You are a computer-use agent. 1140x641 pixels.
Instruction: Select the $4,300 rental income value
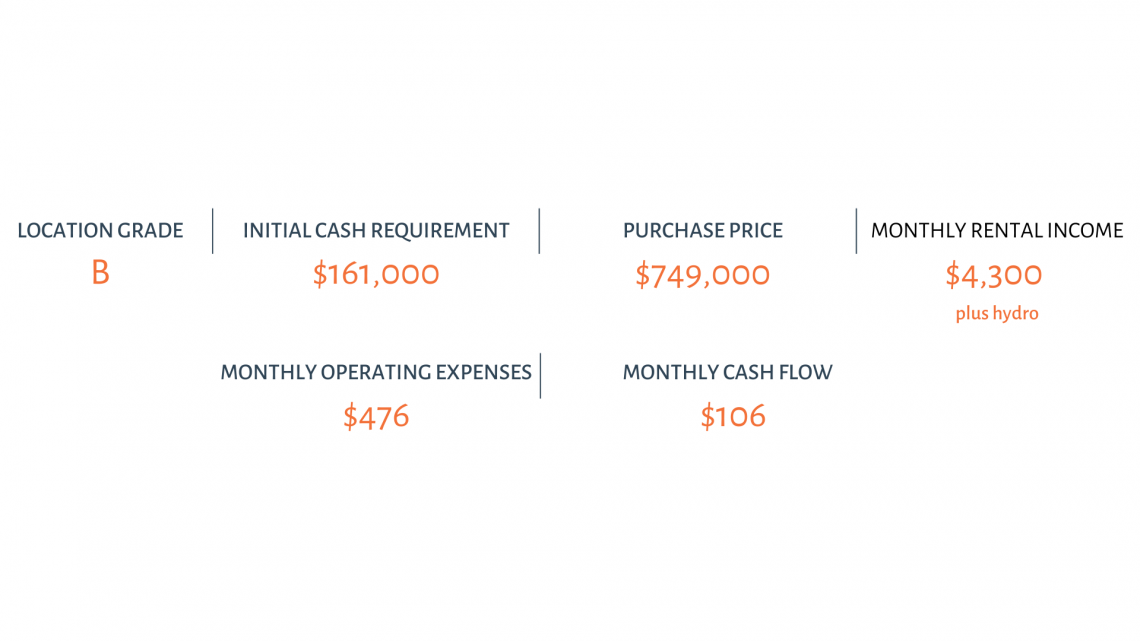click(x=994, y=275)
